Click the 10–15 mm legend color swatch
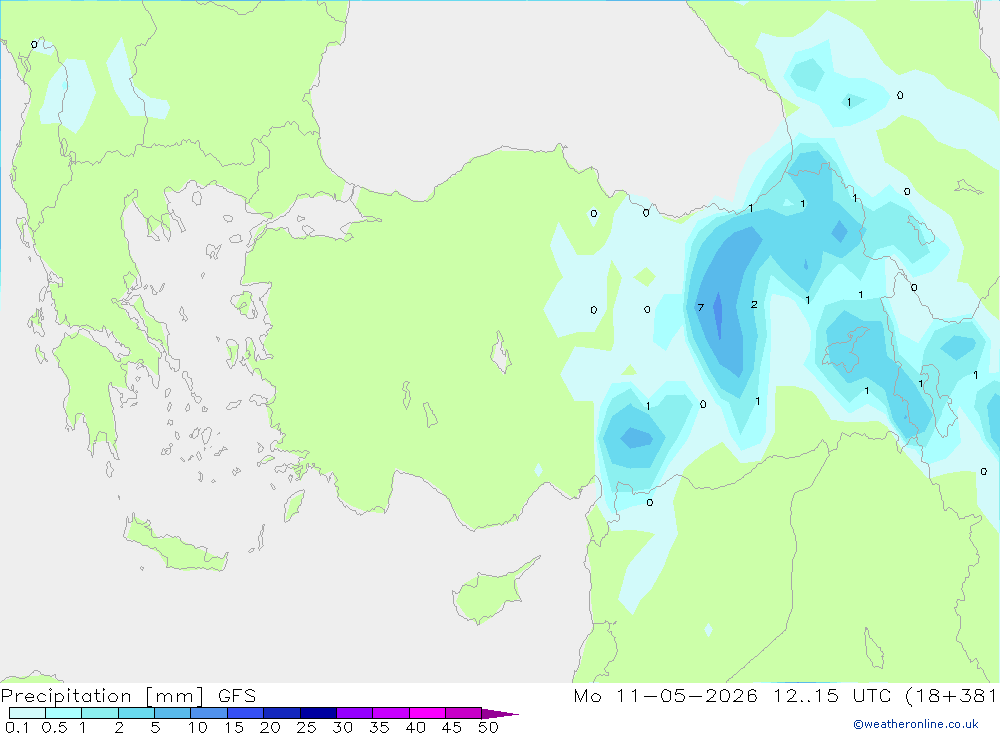This screenshot has width=1000, height=733. (209, 713)
